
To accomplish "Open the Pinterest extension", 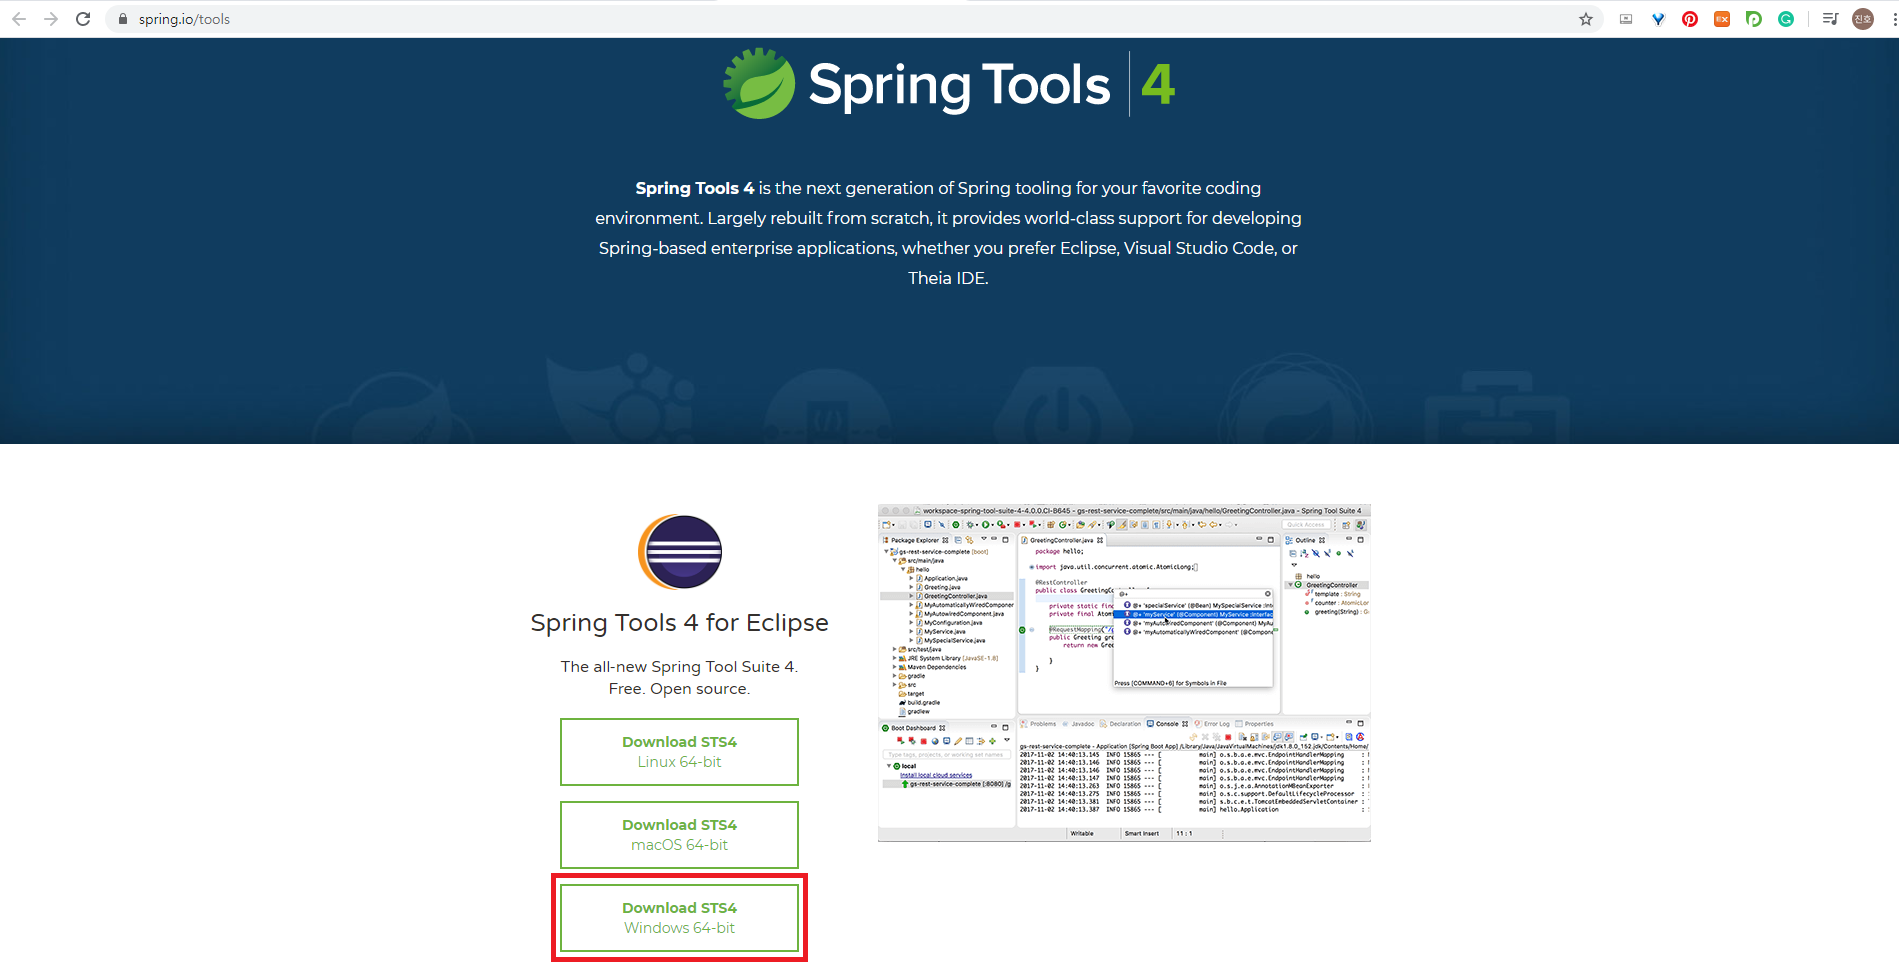I will [1690, 19].
